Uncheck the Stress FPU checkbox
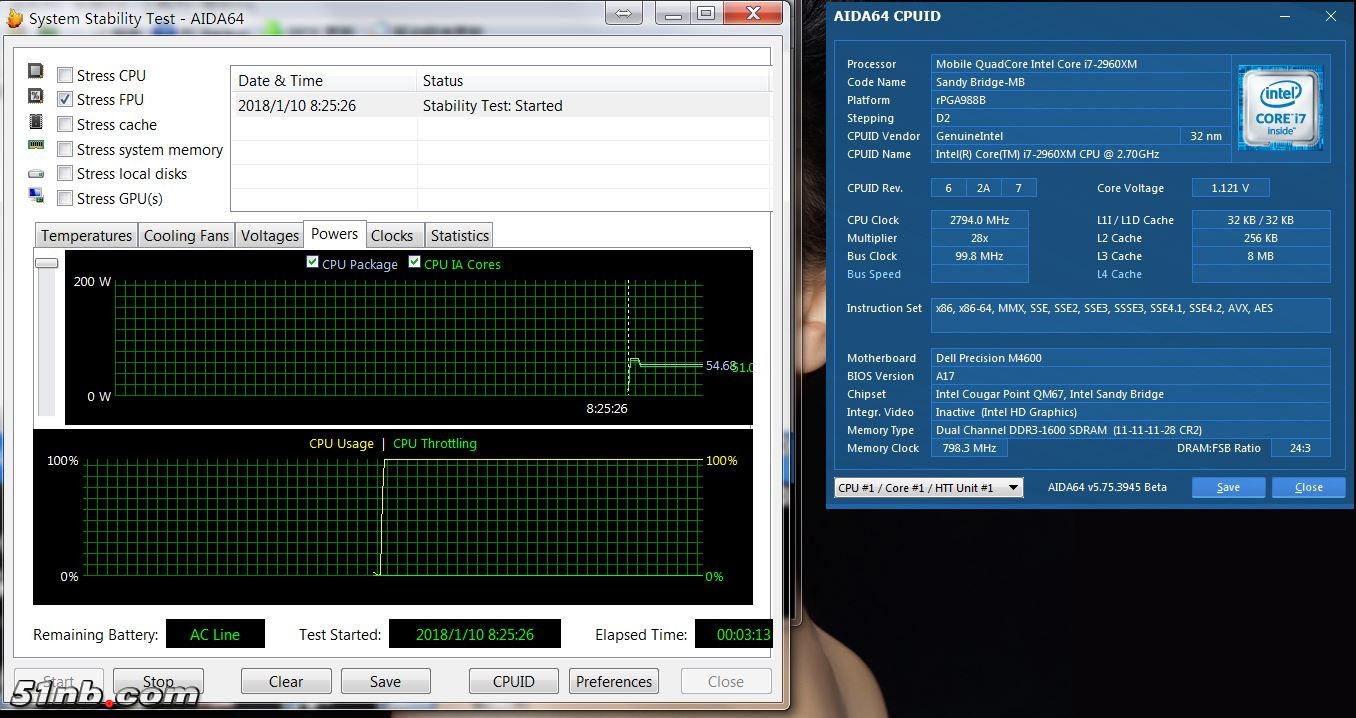 coord(65,99)
